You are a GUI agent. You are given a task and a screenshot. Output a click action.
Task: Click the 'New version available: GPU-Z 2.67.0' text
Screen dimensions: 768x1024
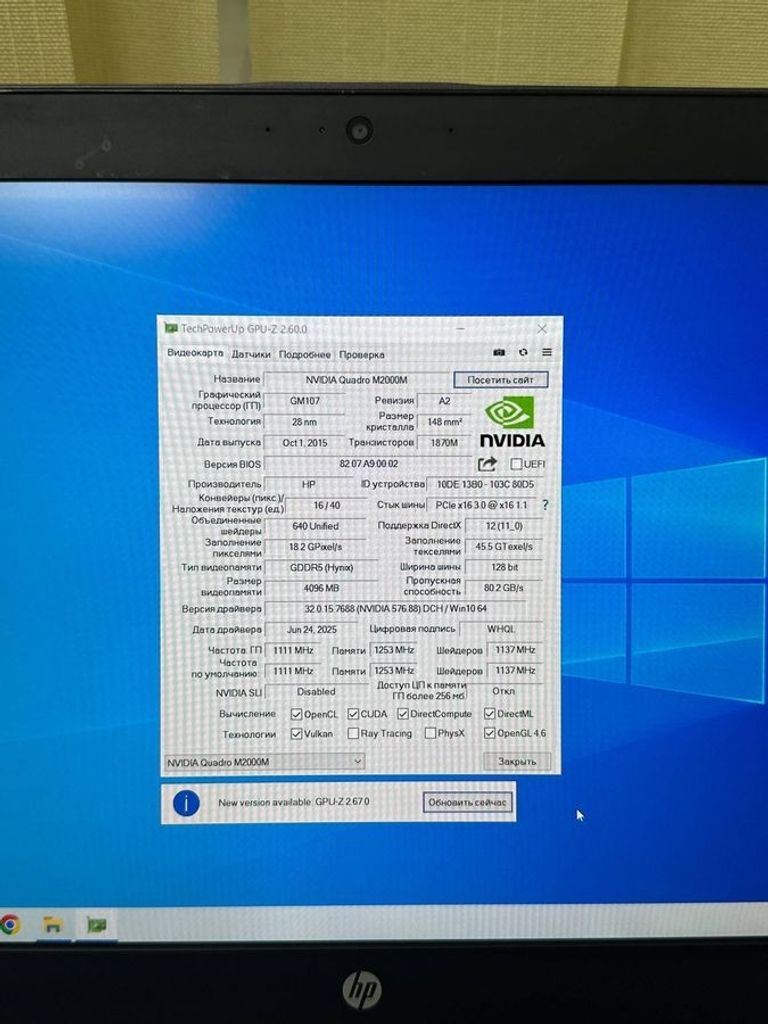[x=294, y=803]
